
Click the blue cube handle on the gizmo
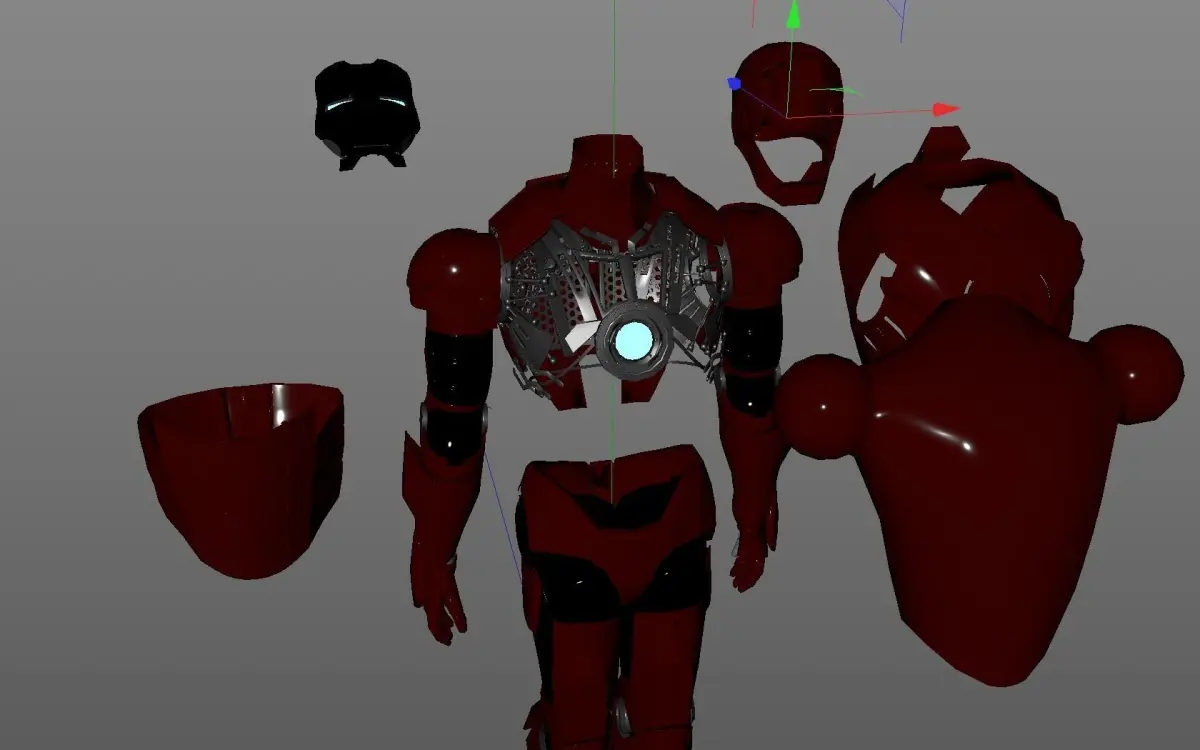pyautogui.click(x=735, y=84)
